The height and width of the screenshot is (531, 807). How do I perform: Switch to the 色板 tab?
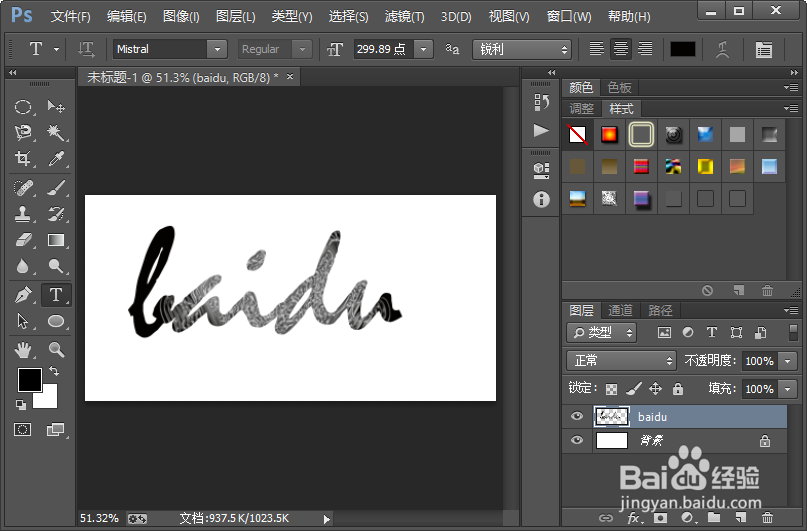(619, 87)
